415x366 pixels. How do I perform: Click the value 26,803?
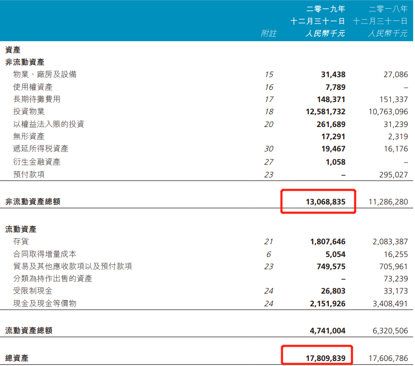[x=333, y=291]
